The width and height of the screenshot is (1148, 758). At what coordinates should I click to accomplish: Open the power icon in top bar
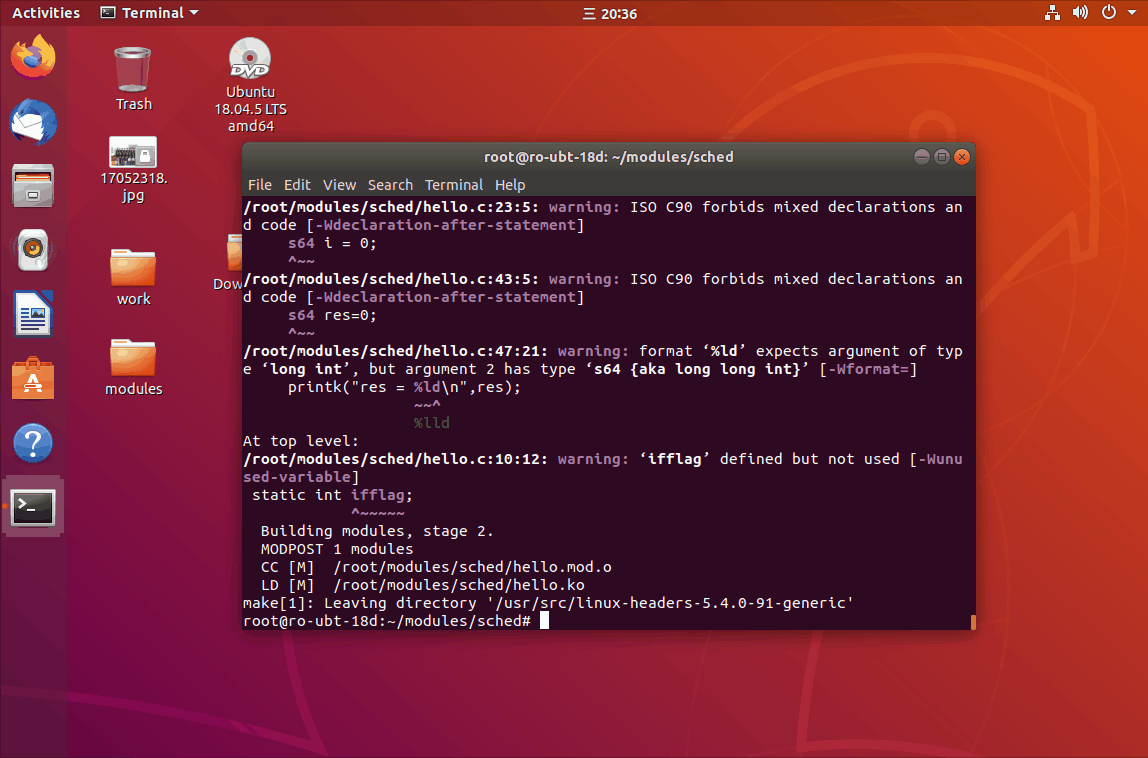coord(1108,12)
